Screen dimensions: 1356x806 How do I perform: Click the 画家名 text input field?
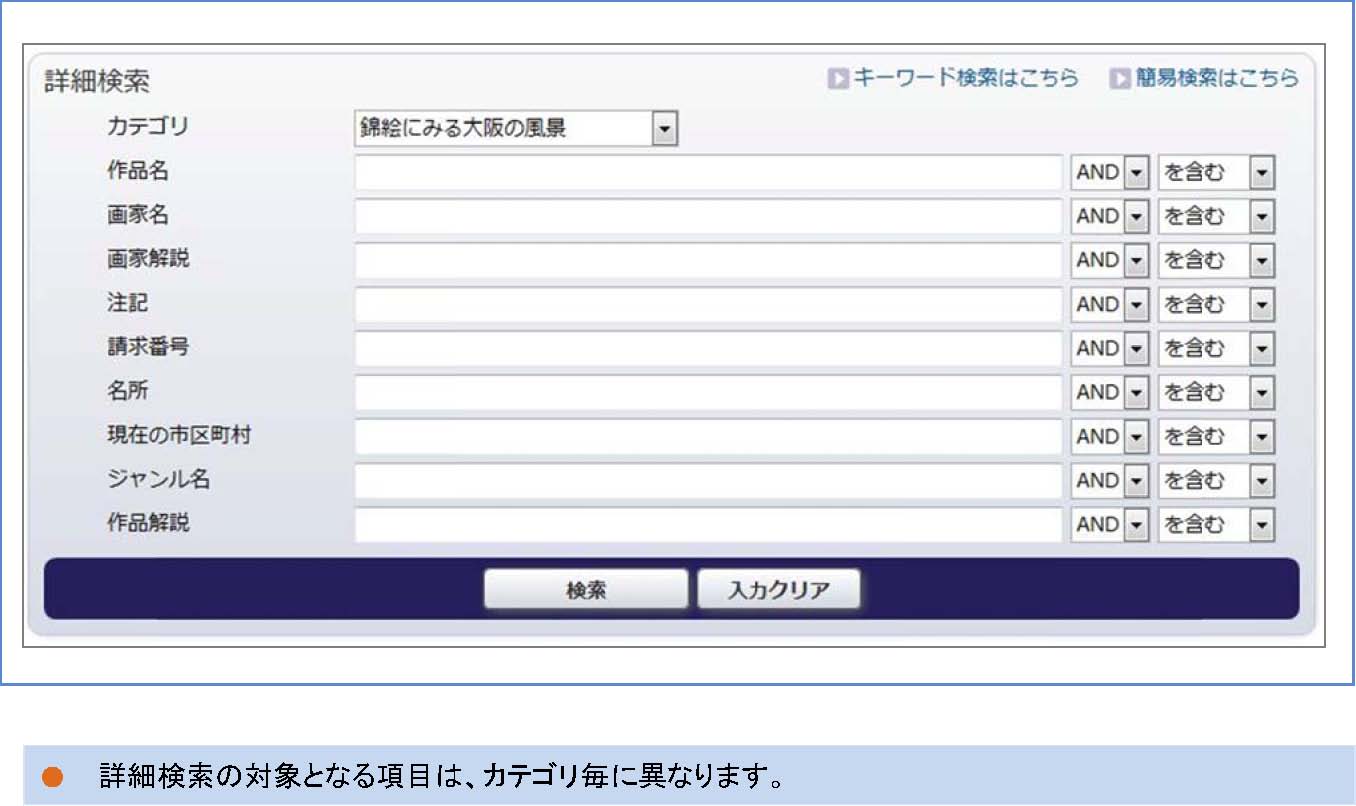[x=708, y=216]
